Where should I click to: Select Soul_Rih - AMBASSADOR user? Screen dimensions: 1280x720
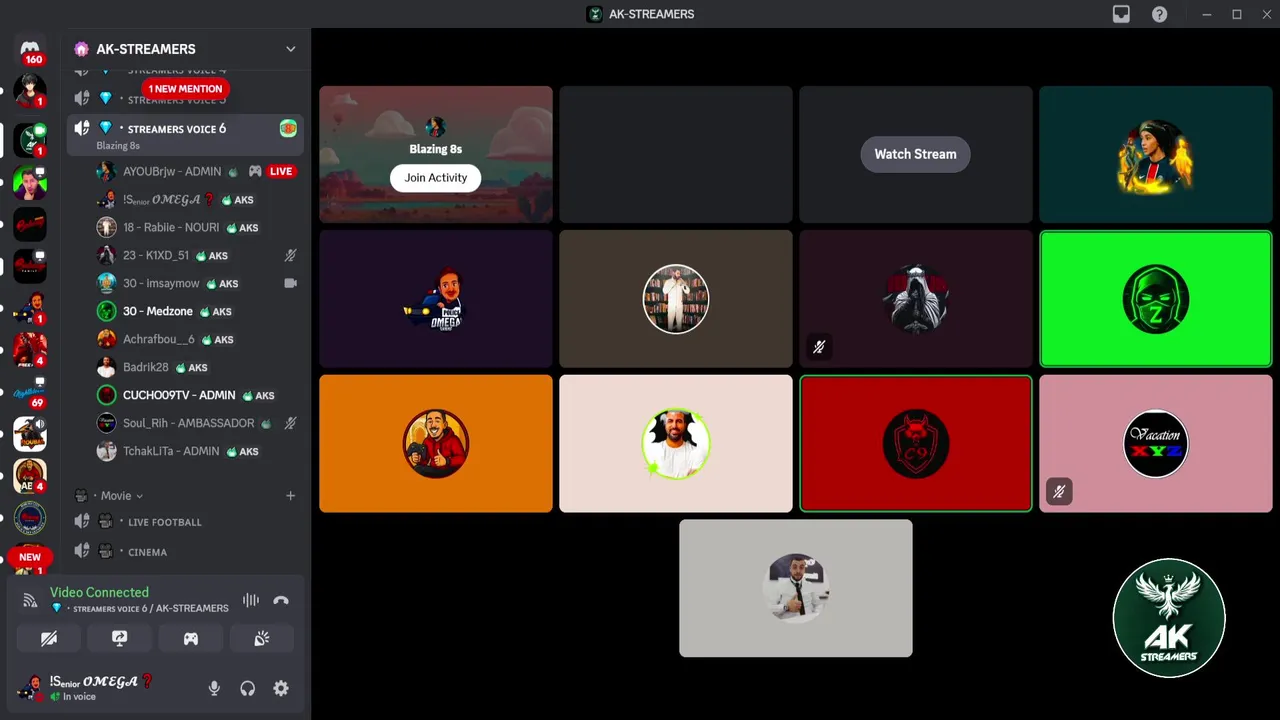(197, 423)
